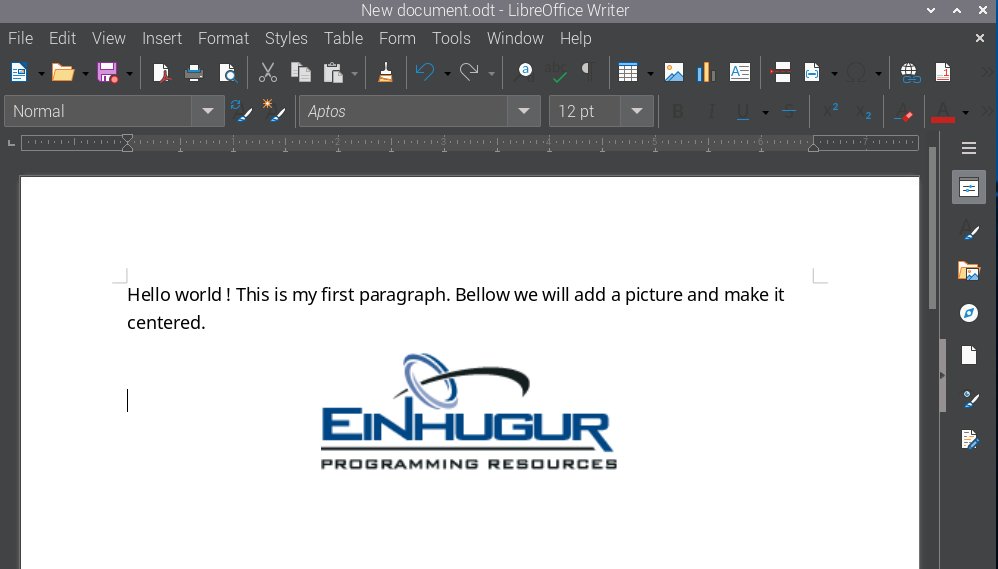This screenshot has width=998, height=569.
Task: Open the Font Name dropdown list arrow
Action: tap(524, 111)
